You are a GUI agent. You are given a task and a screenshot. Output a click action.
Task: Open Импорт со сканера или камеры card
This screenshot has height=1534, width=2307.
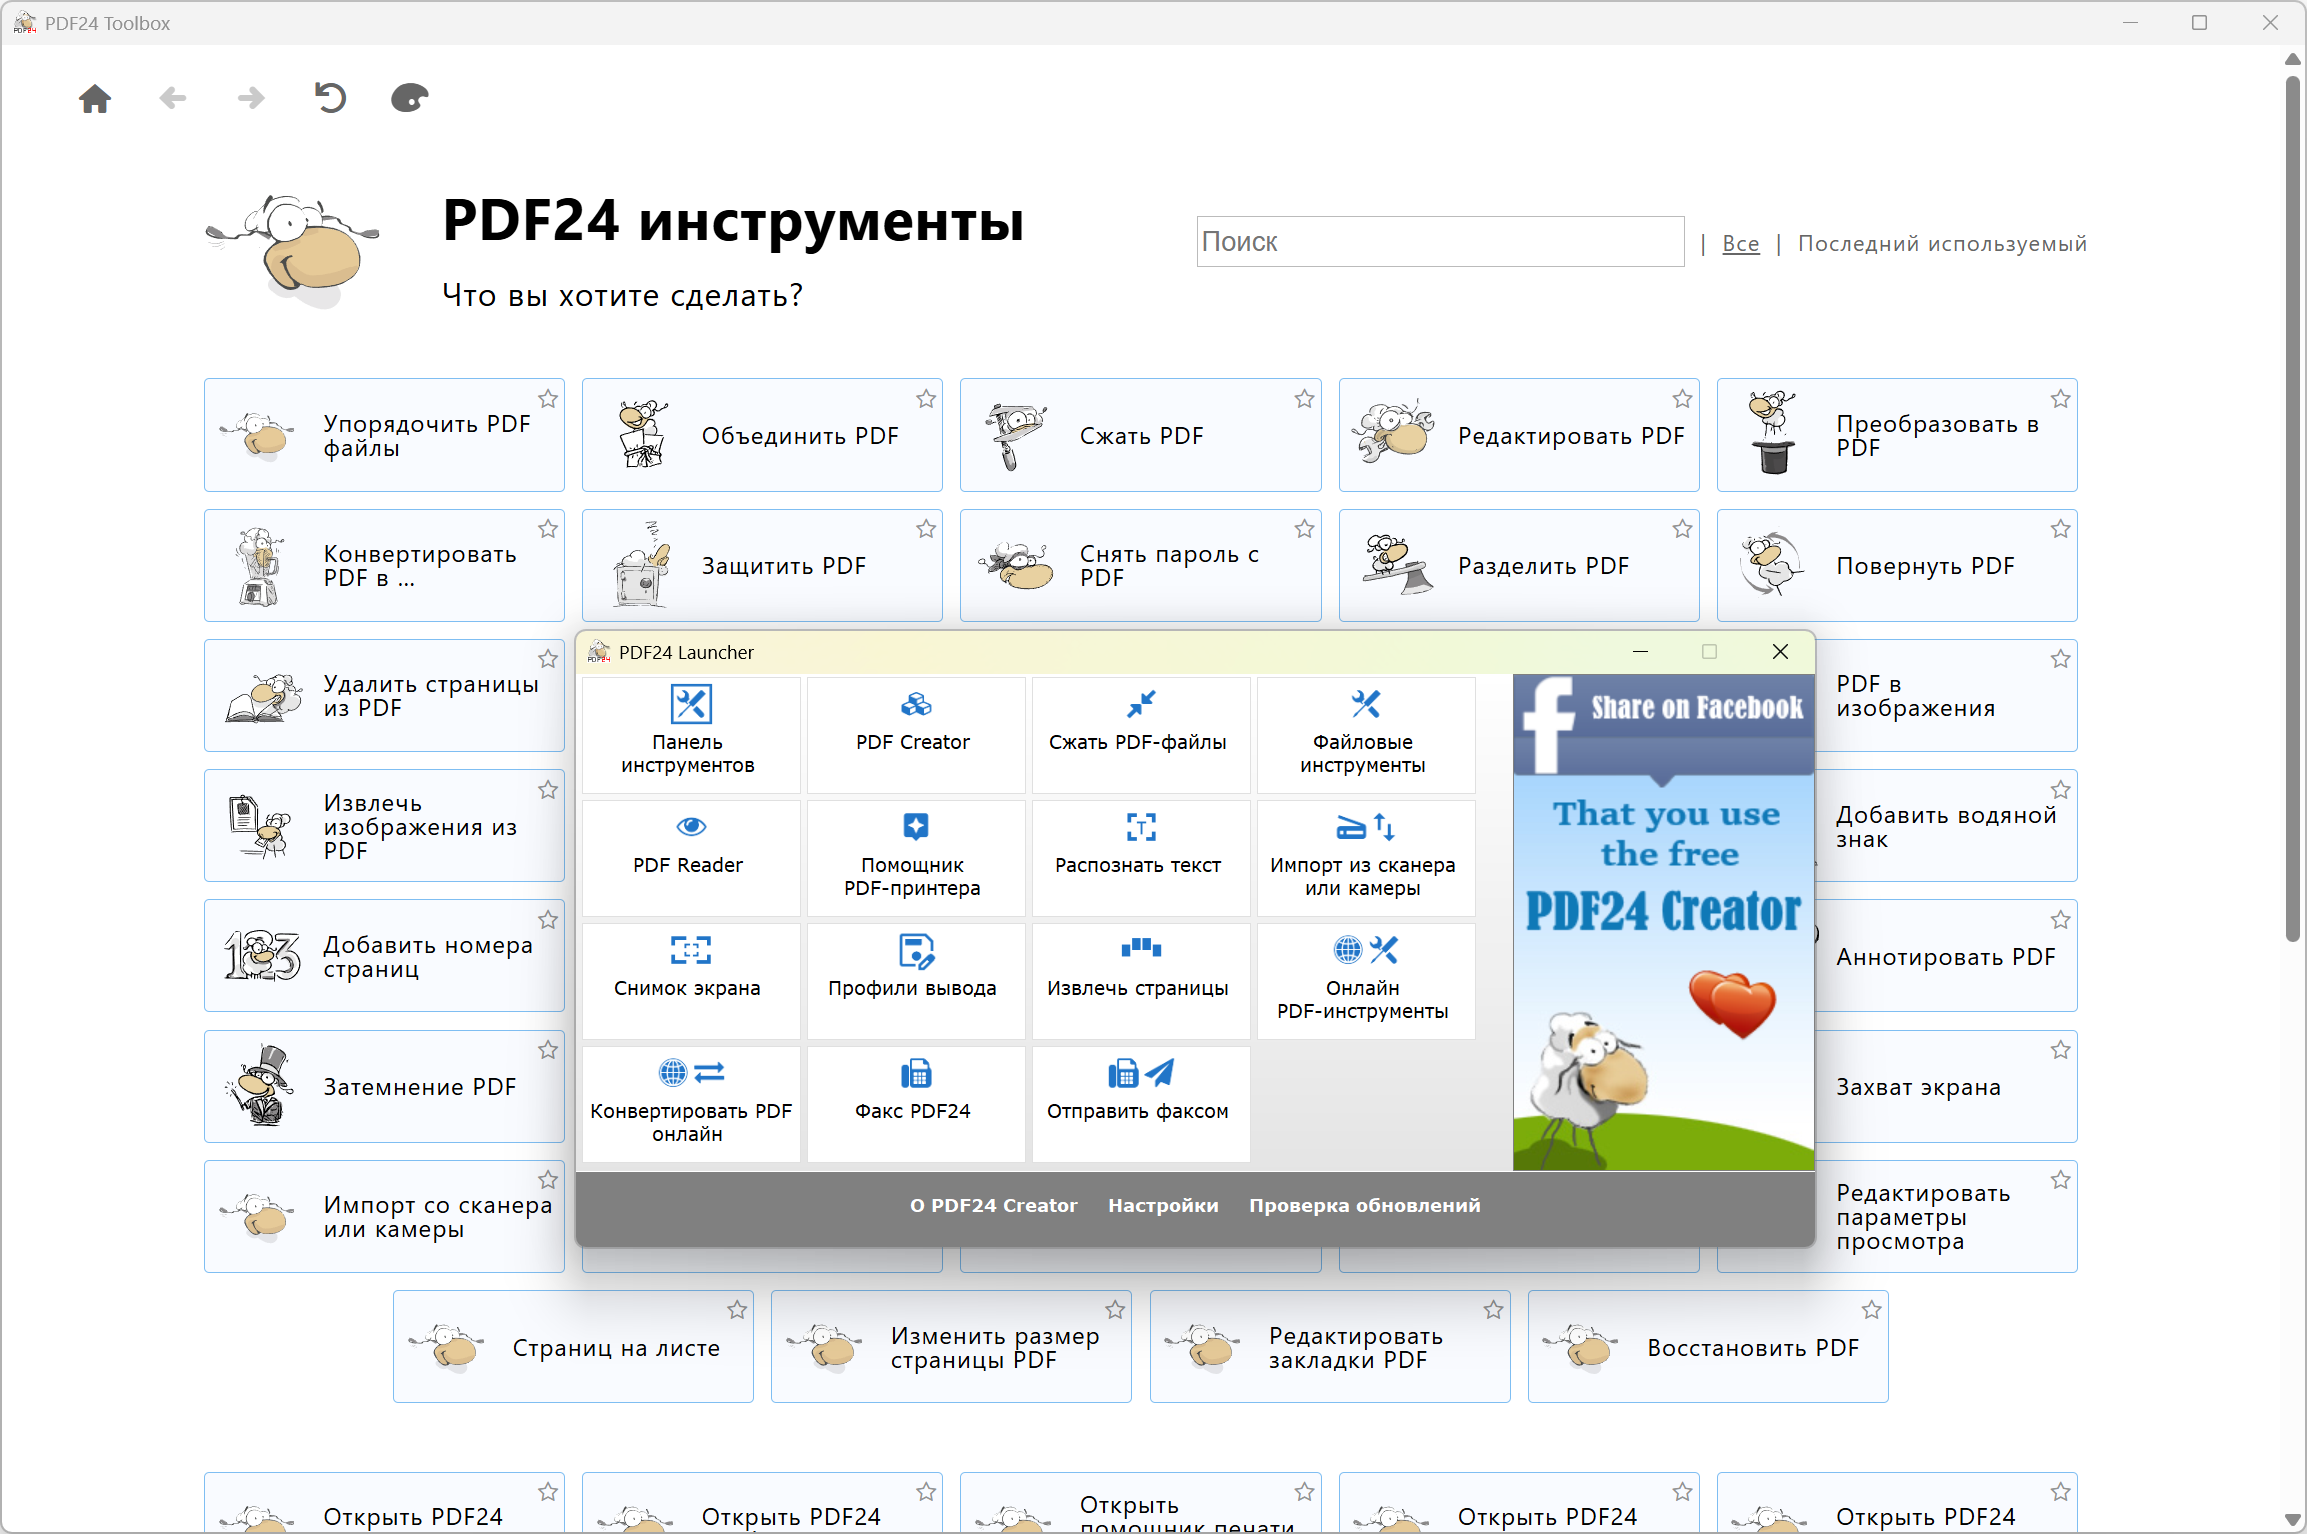tap(384, 1216)
